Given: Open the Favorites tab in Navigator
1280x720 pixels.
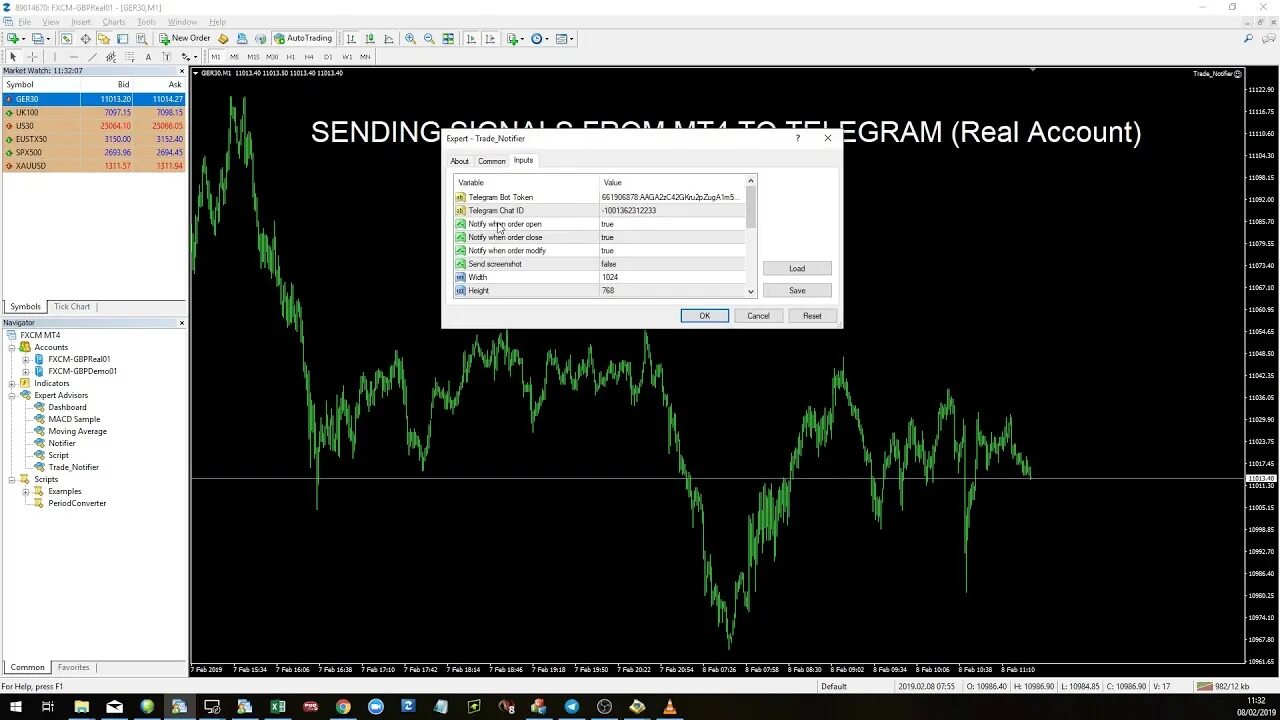Looking at the screenshot, I should 73,667.
